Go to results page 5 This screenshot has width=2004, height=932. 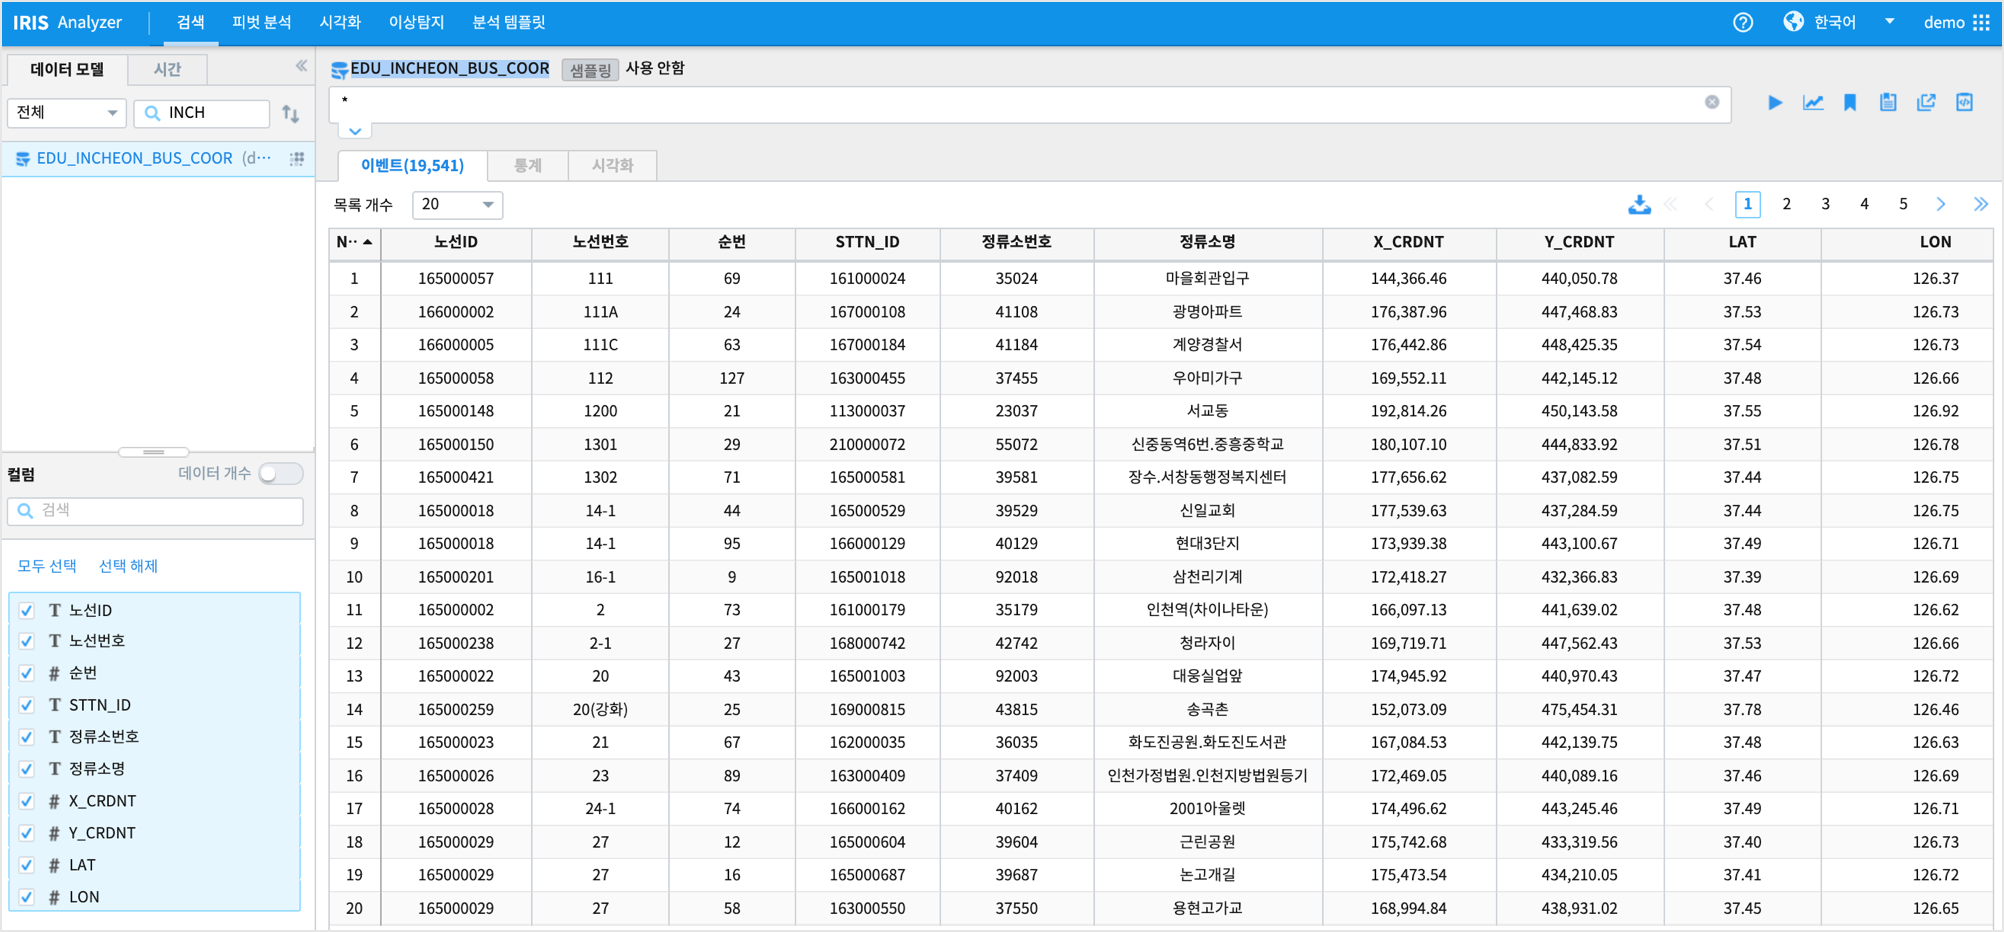point(1903,204)
